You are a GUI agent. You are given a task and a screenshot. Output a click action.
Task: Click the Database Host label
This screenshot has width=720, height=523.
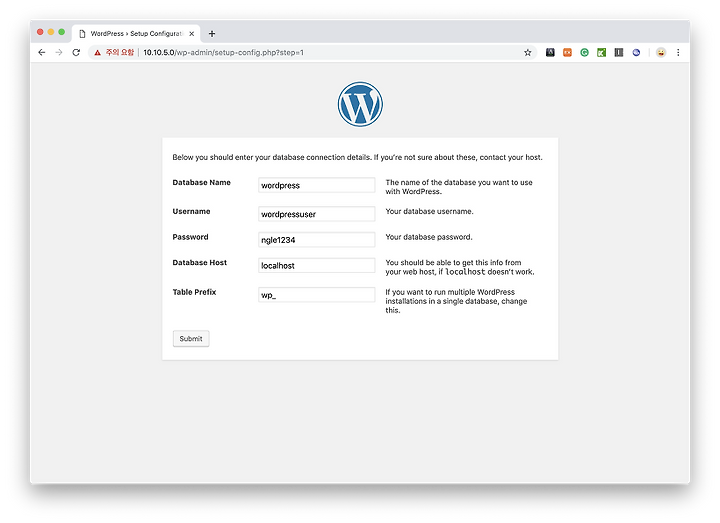pos(200,263)
